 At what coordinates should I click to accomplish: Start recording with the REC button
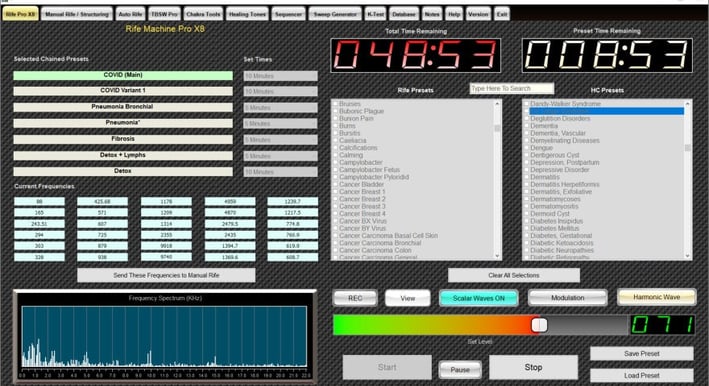(355, 298)
